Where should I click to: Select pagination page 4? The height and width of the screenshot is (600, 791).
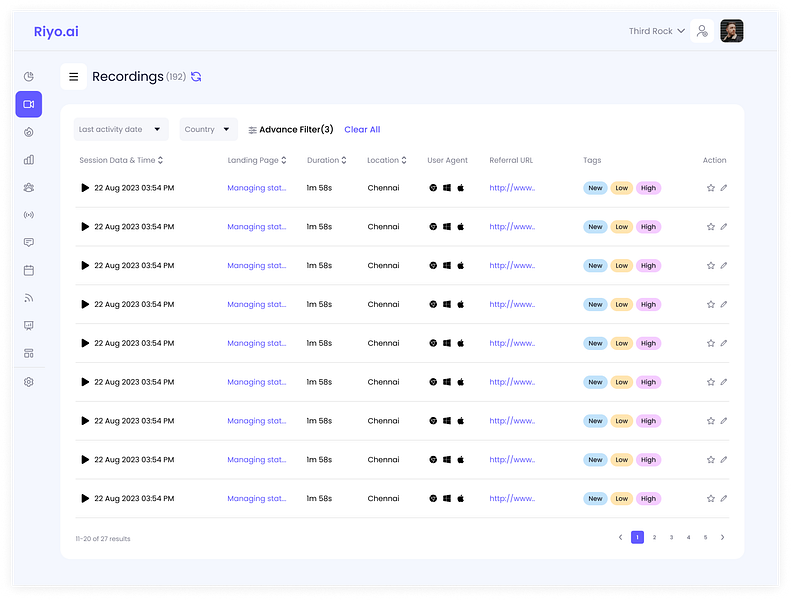(688, 537)
